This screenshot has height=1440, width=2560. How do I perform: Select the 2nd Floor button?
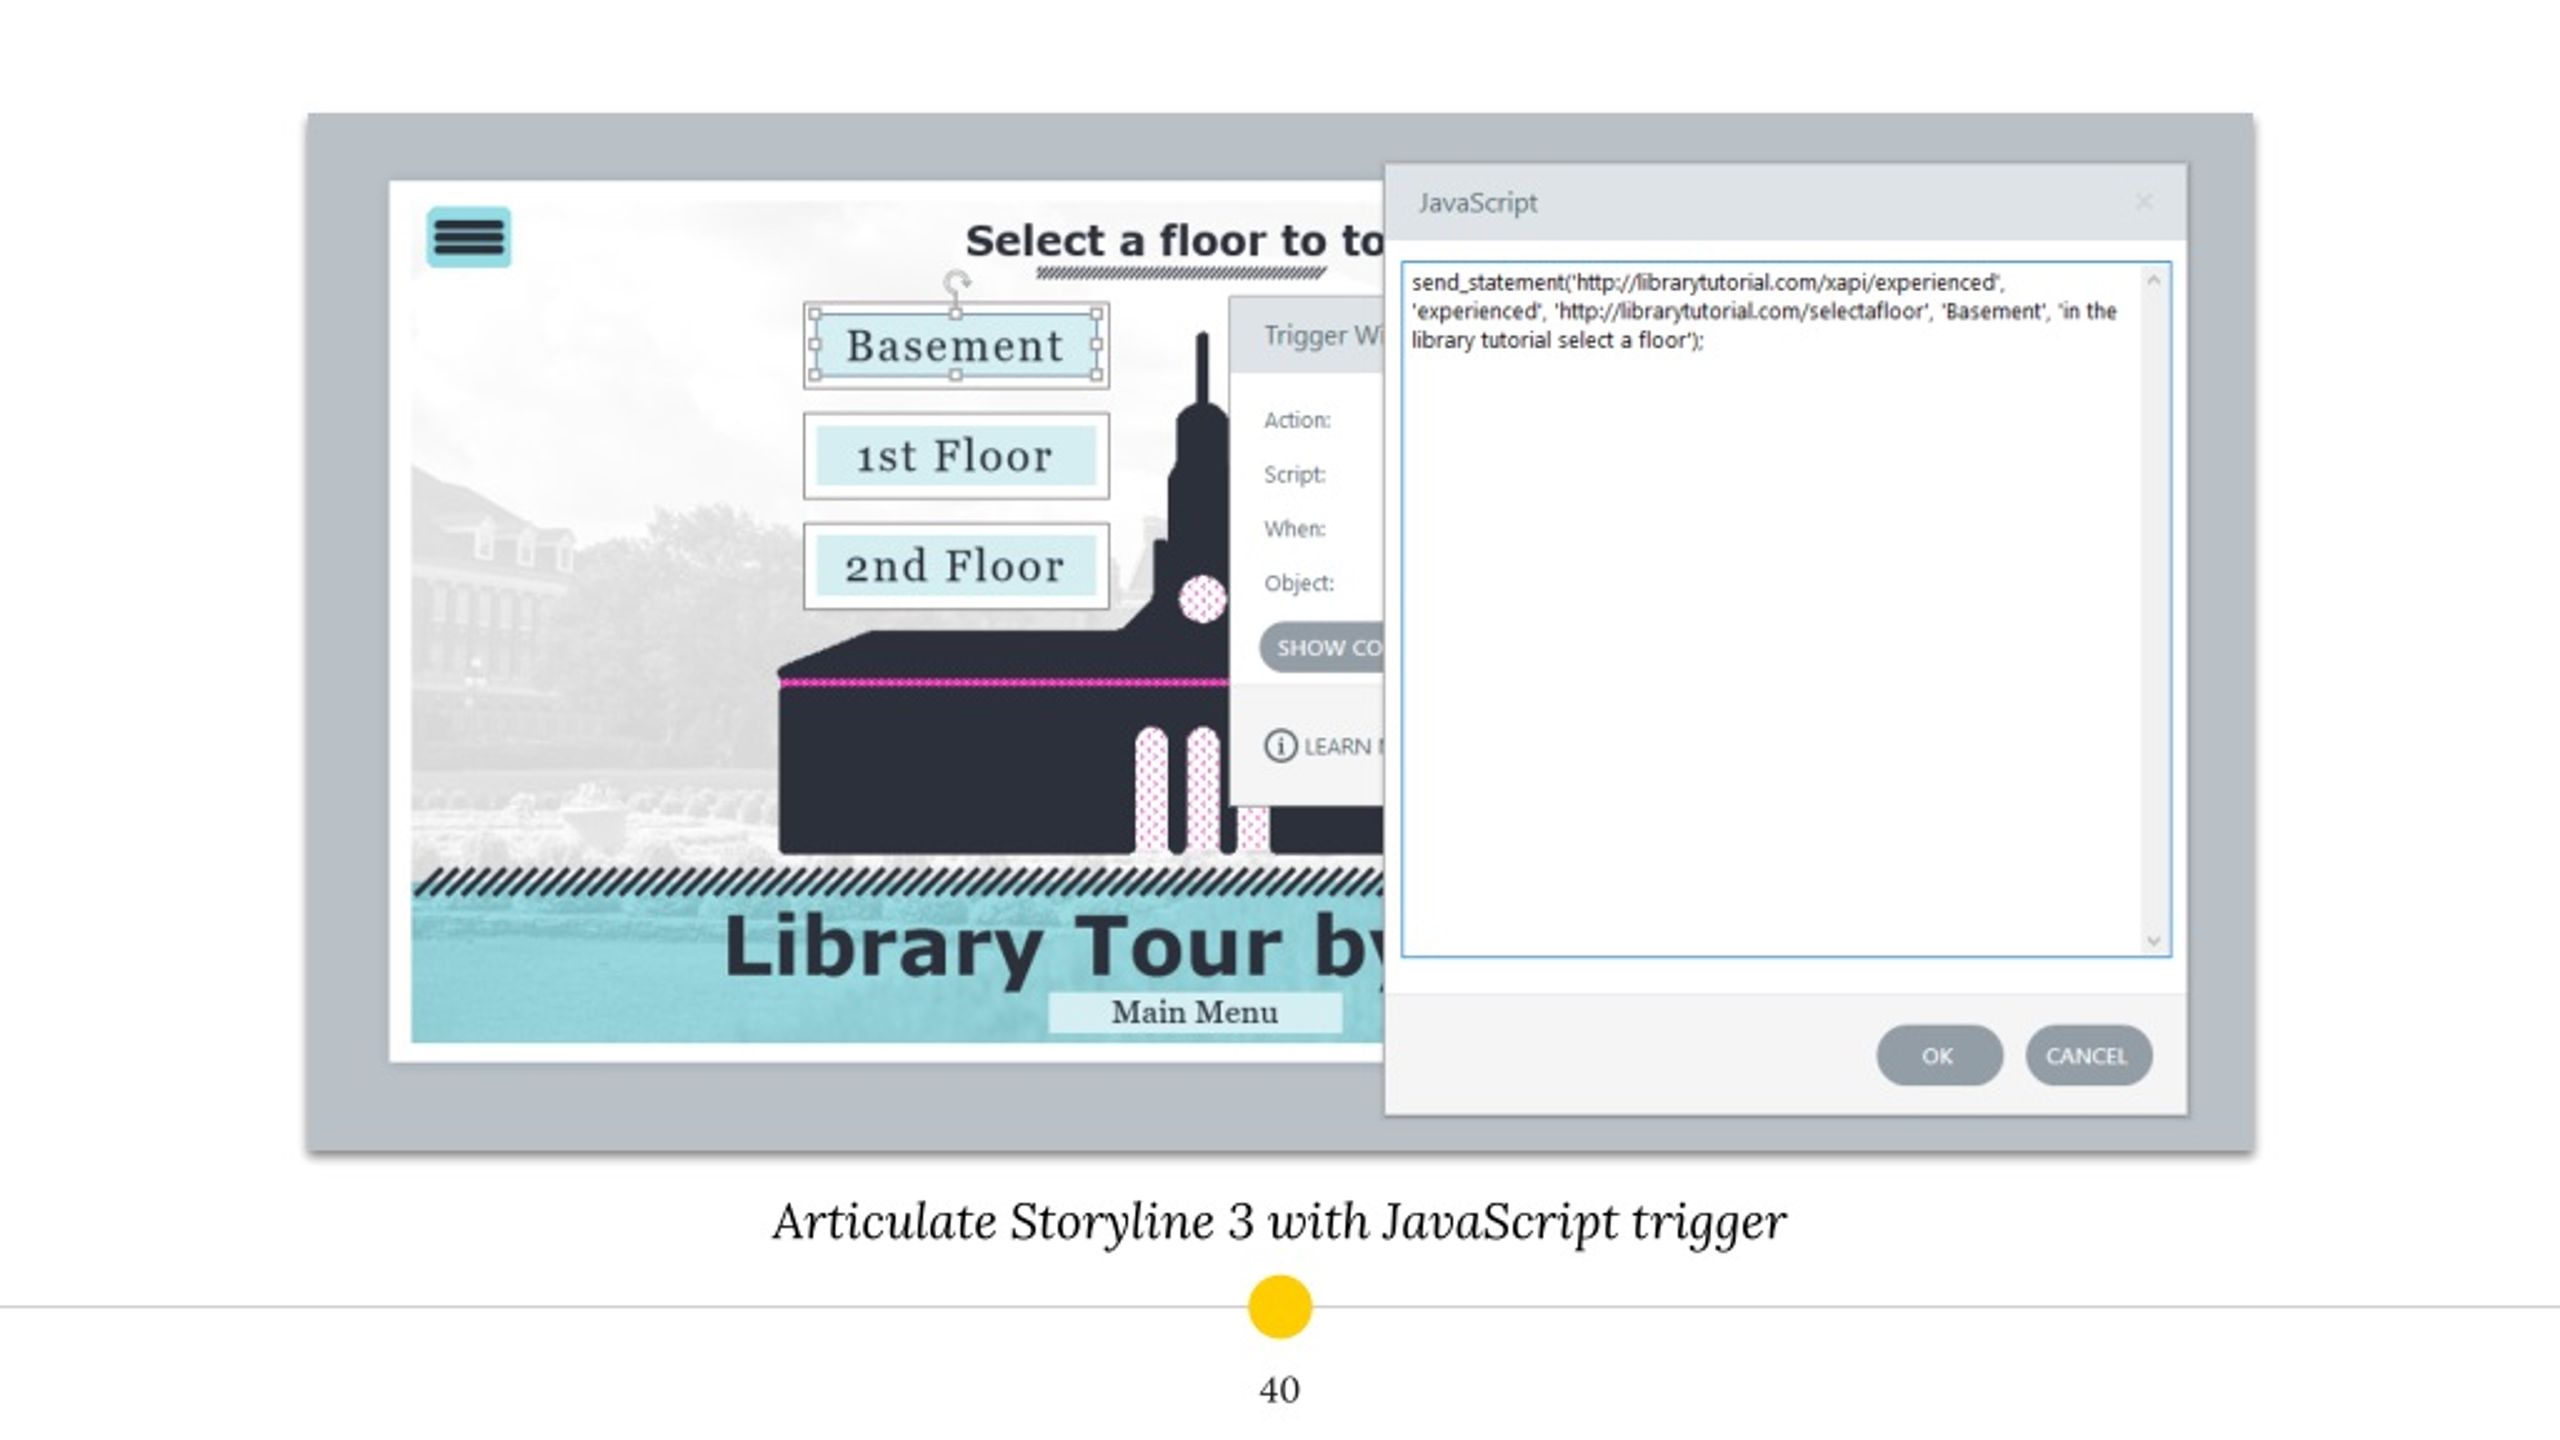(956, 566)
